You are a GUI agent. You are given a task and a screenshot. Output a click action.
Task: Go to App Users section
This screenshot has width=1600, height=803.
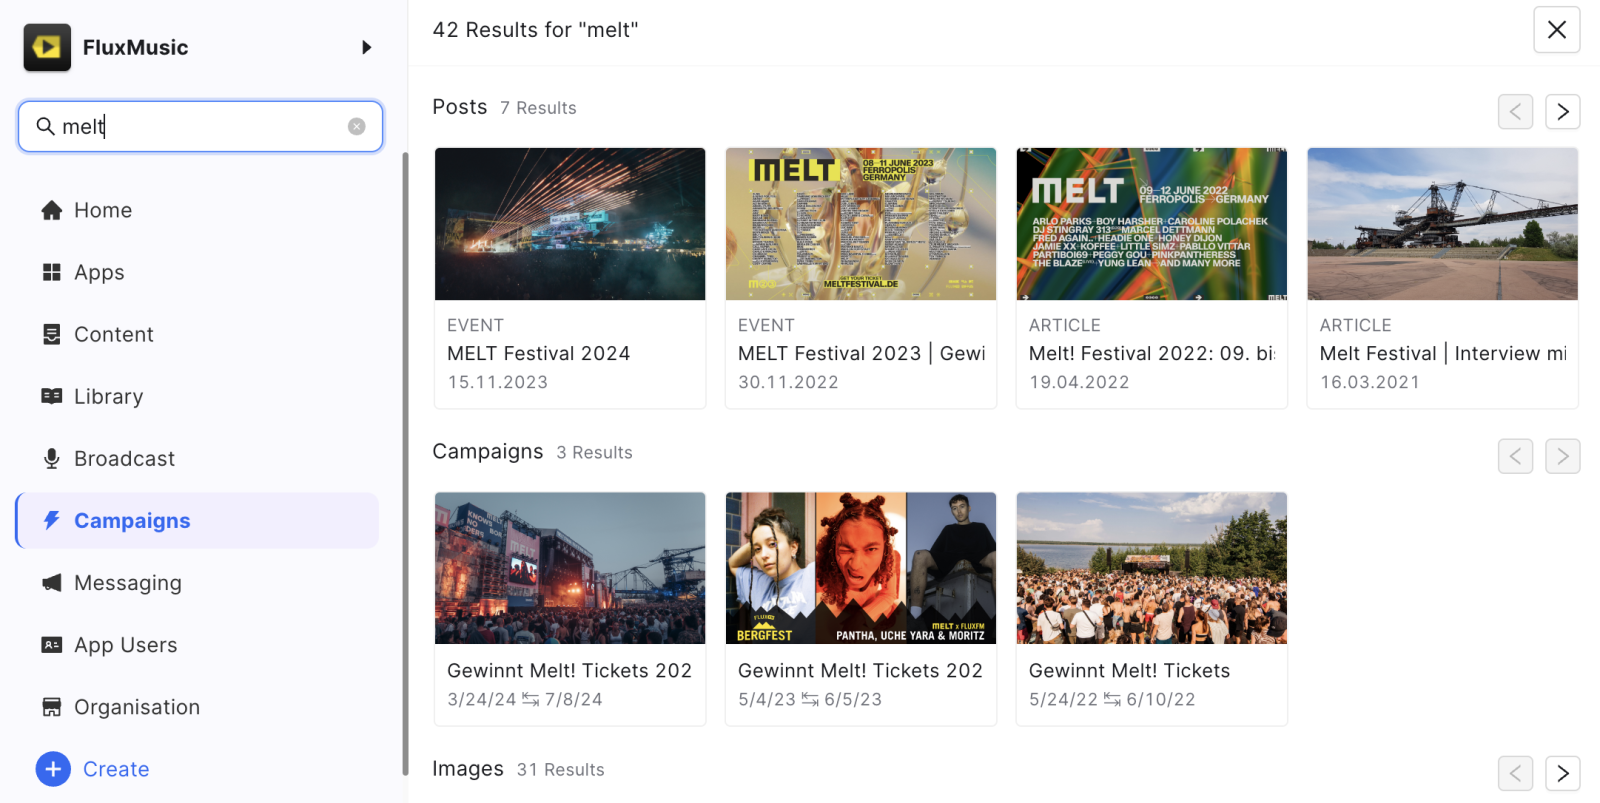[197, 645]
